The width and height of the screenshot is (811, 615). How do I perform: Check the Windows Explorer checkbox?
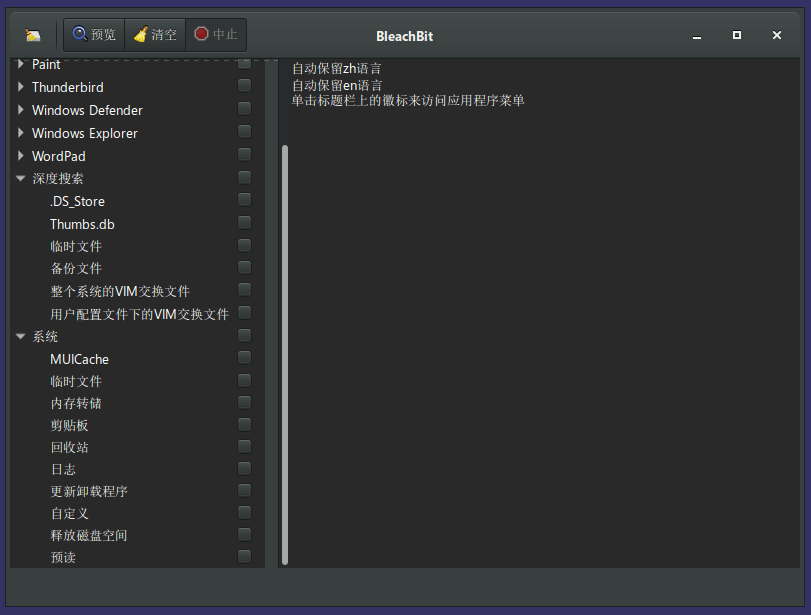(245, 132)
